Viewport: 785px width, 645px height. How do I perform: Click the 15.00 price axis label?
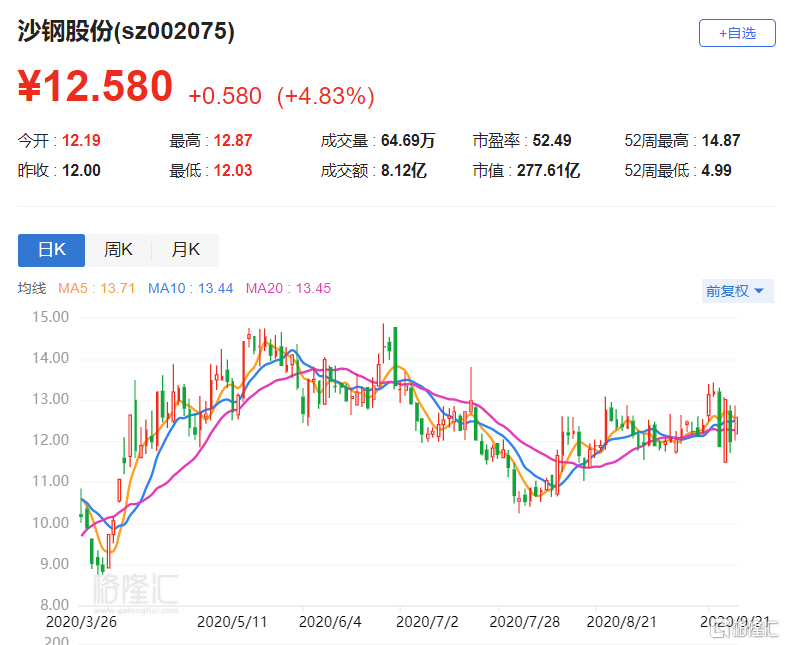[x=51, y=317]
